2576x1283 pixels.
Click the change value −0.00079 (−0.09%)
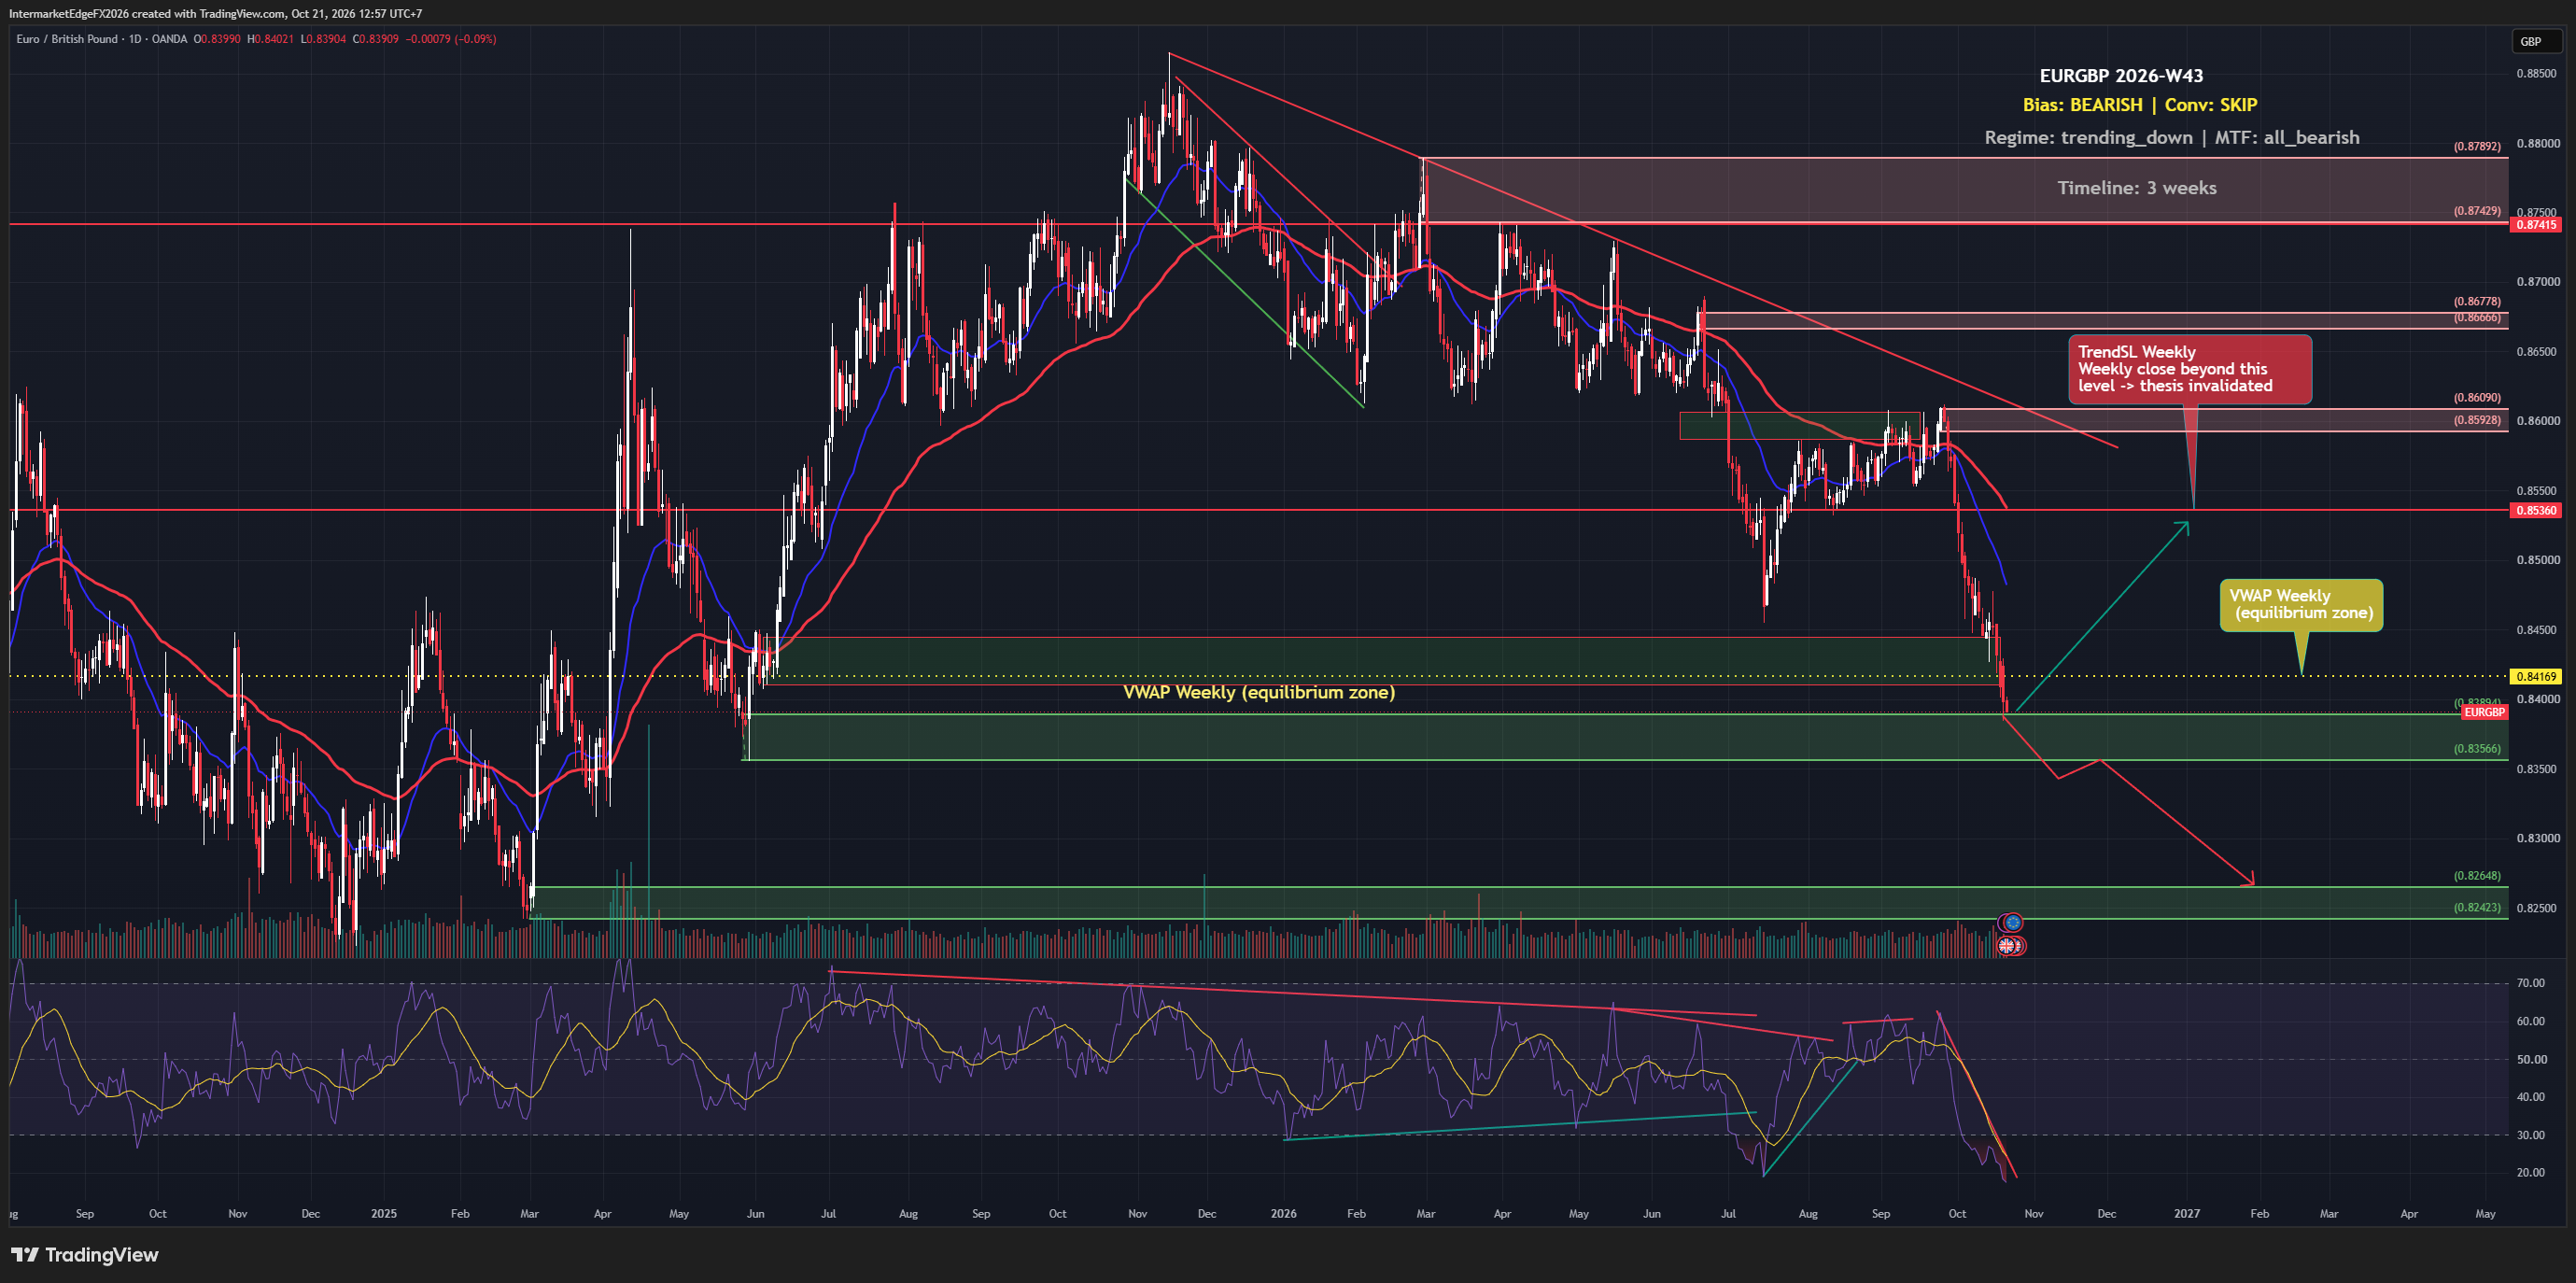tap(451, 39)
